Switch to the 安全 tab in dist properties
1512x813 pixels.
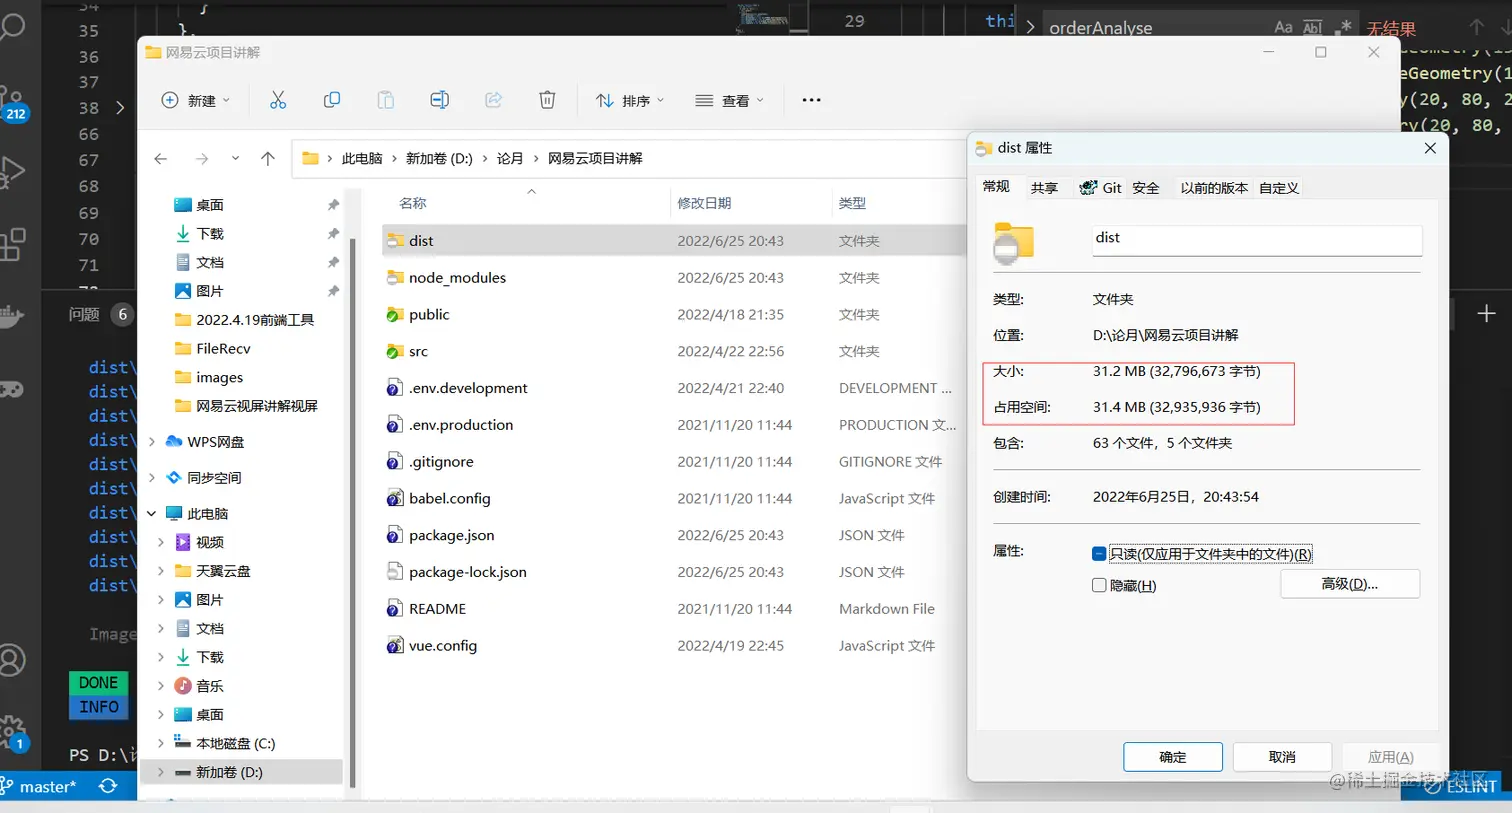pyautogui.click(x=1146, y=188)
